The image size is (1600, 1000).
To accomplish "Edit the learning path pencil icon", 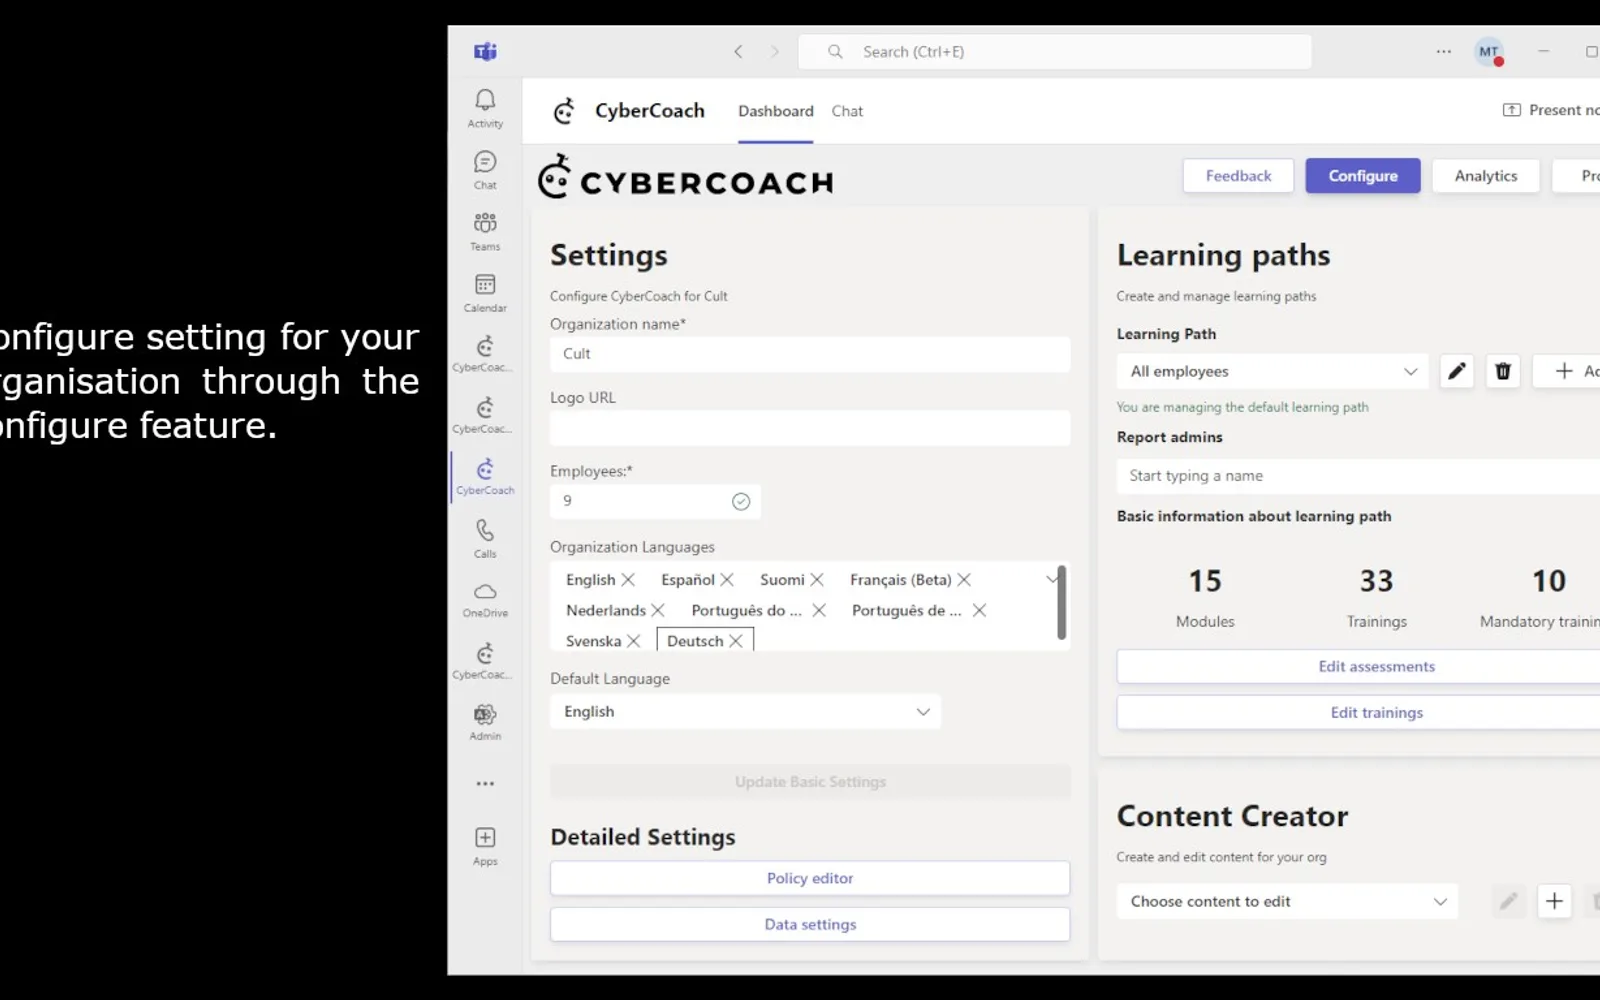I will (1457, 371).
